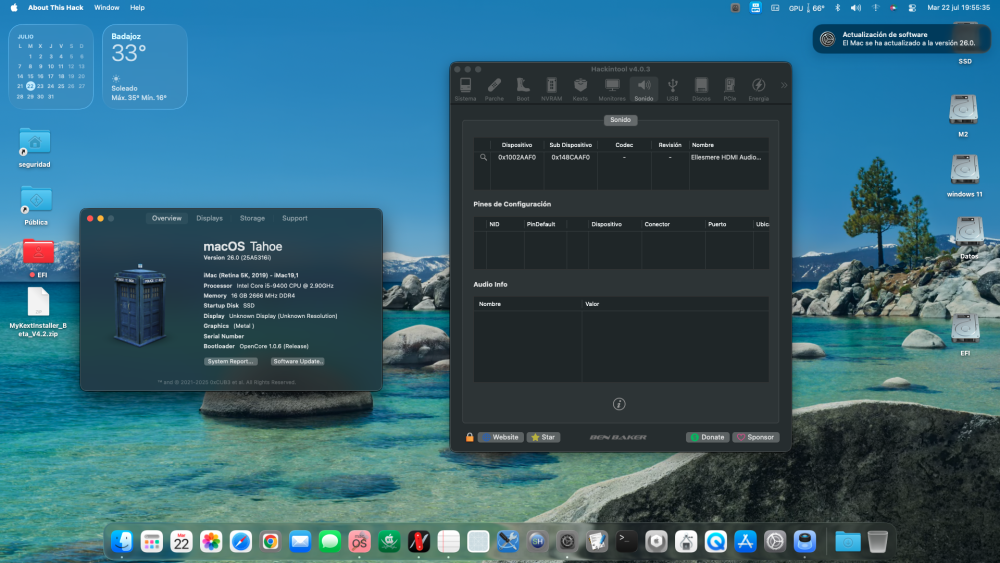Open the Energía section in Hackintool
The height and width of the screenshot is (563, 1000).
[759, 89]
